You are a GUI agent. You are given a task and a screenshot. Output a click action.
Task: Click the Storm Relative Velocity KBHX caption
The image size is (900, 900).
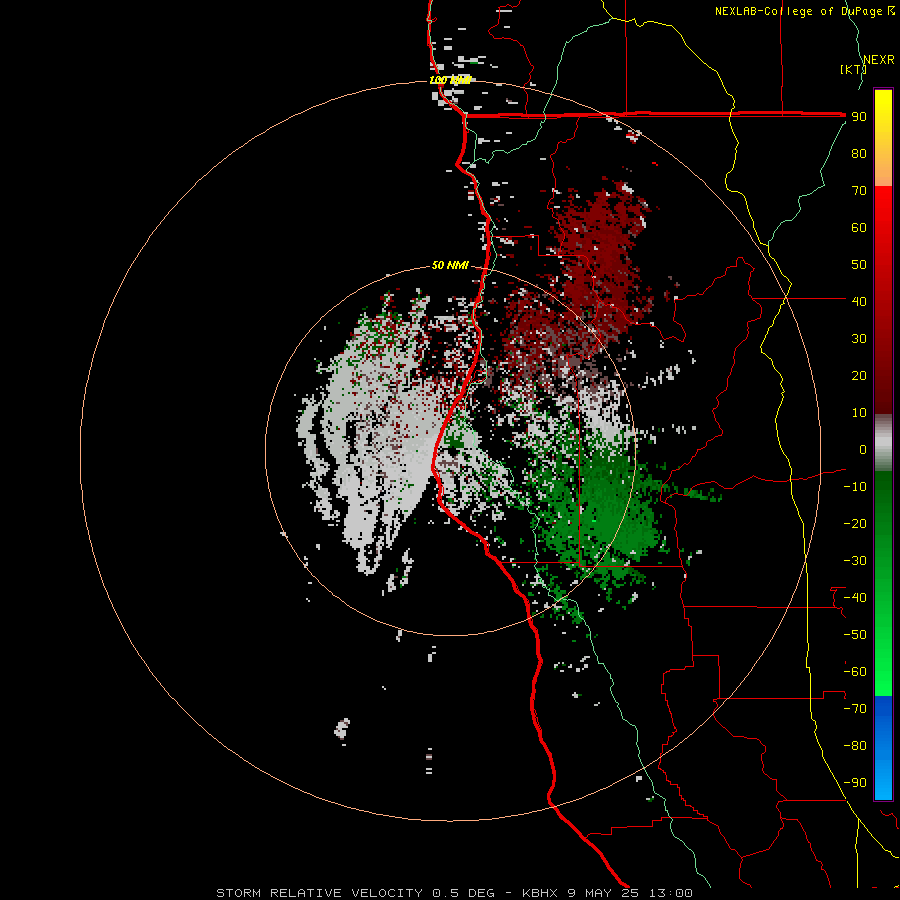(454, 893)
